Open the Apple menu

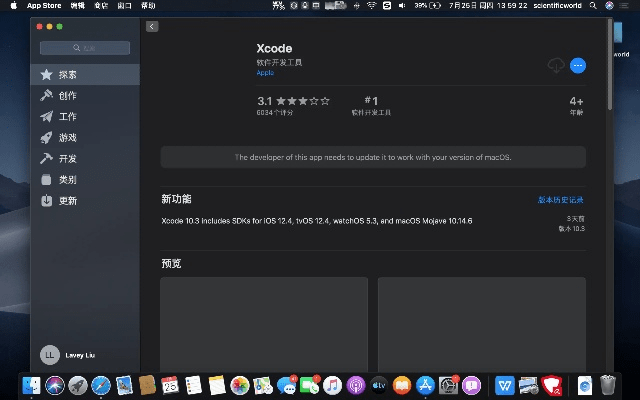(x=13, y=6)
